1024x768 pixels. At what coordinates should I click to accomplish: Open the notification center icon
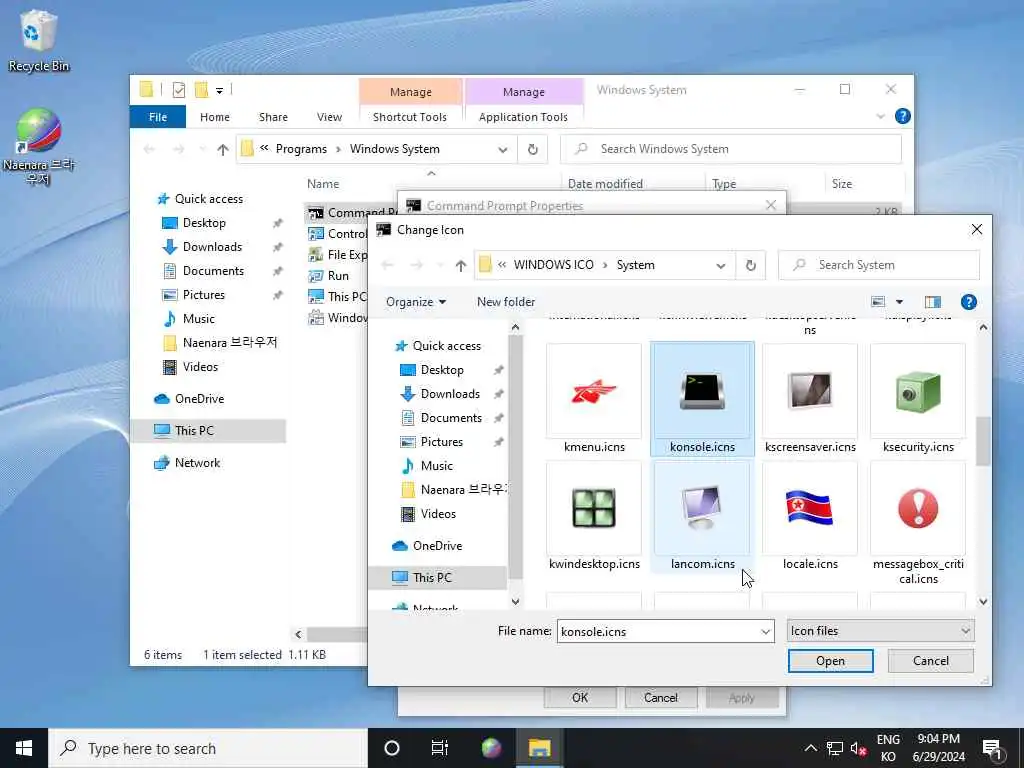point(991,748)
